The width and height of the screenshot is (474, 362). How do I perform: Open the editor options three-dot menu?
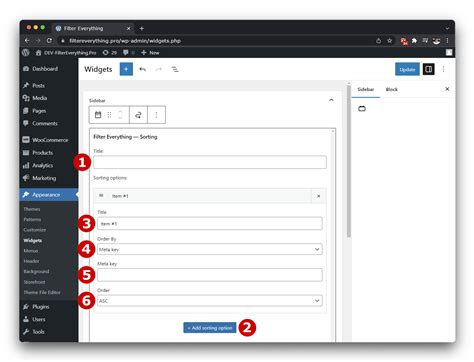(x=443, y=69)
